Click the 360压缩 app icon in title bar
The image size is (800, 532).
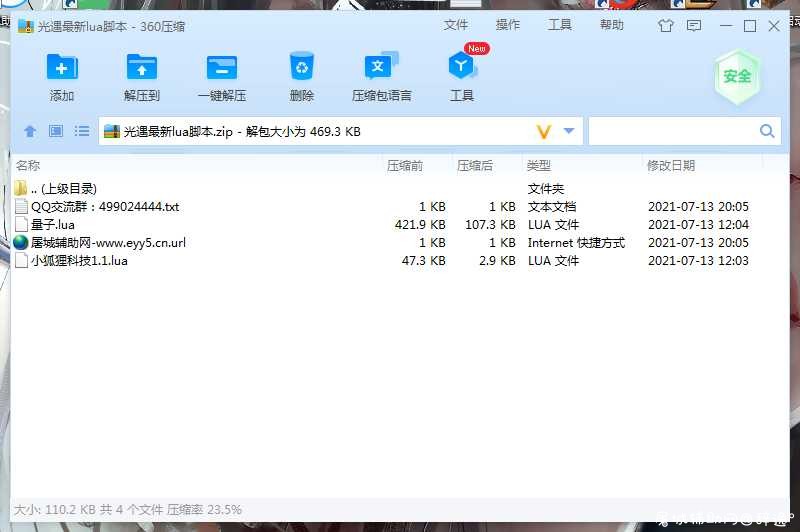26,26
